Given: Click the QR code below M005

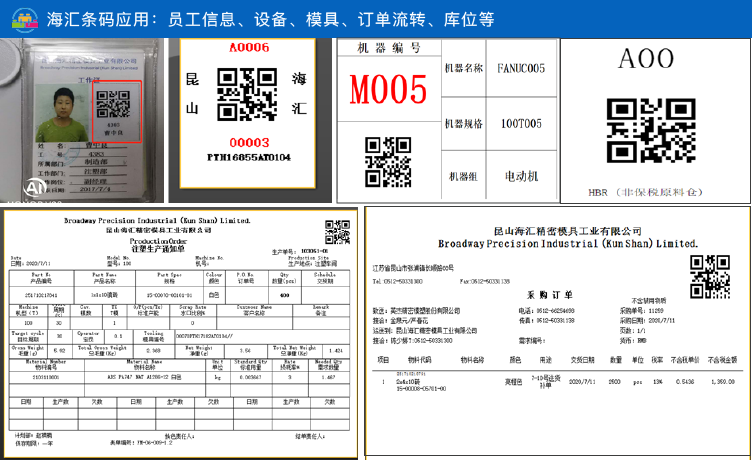Looking at the screenshot, I should coord(388,162).
